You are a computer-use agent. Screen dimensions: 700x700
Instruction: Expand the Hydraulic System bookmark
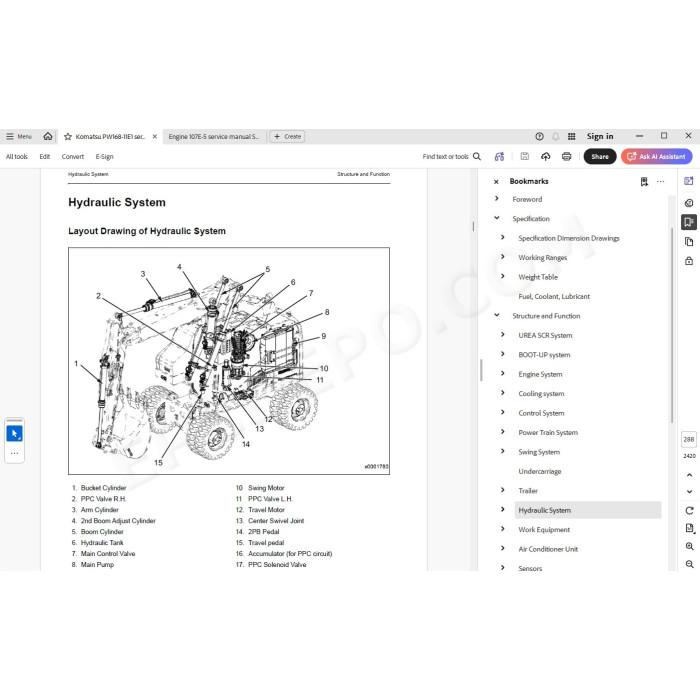point(503,509)
